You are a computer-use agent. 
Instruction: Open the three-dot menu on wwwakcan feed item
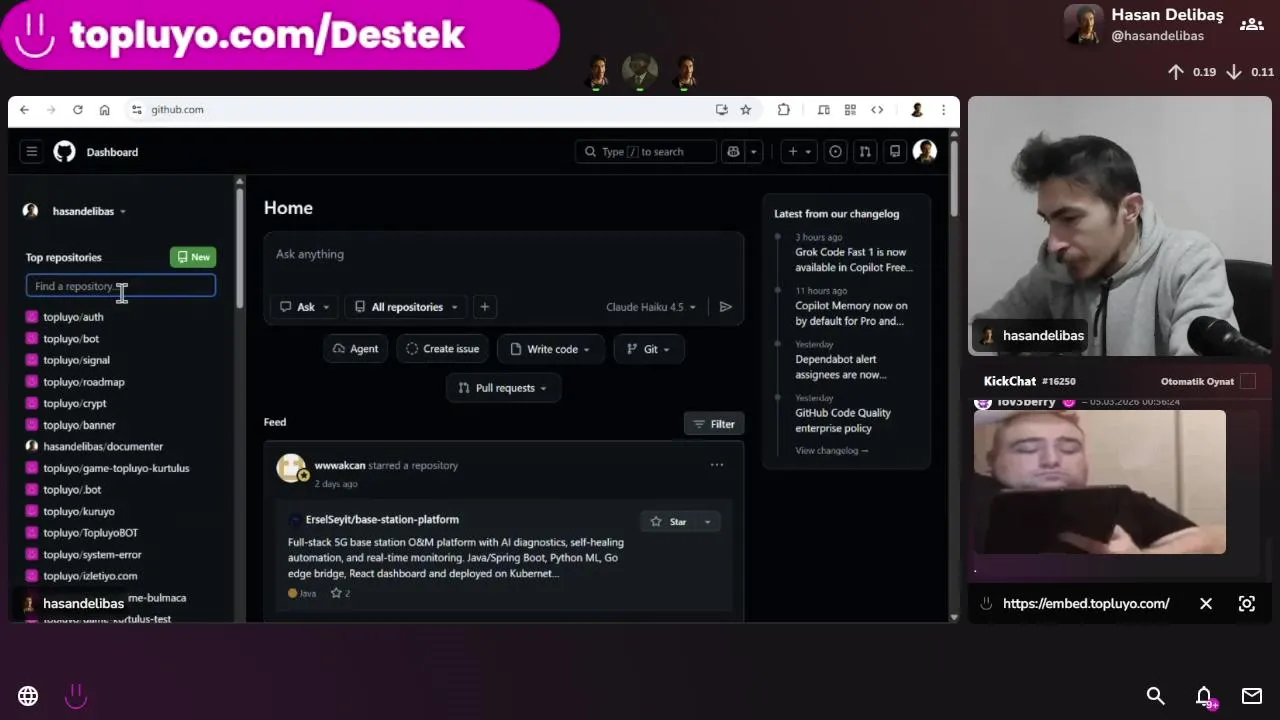click(x=717, y=465)
